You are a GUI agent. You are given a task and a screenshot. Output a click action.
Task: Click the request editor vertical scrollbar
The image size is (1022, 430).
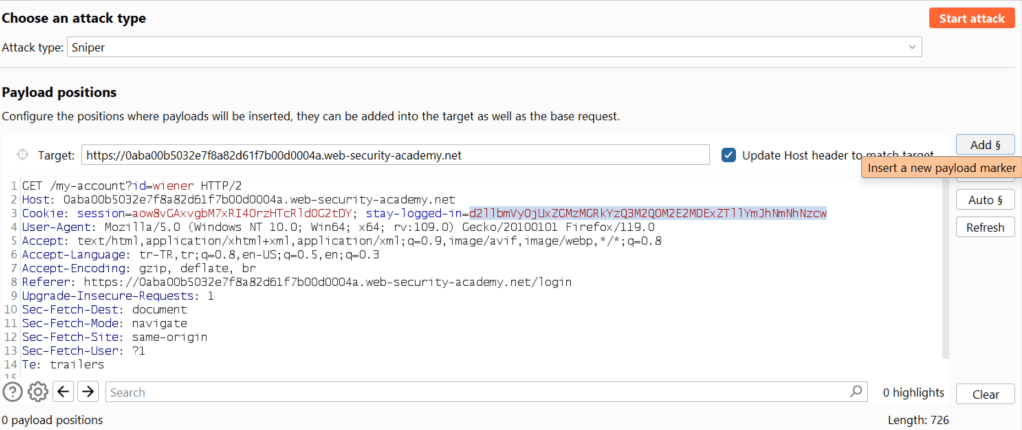(946, 270)
